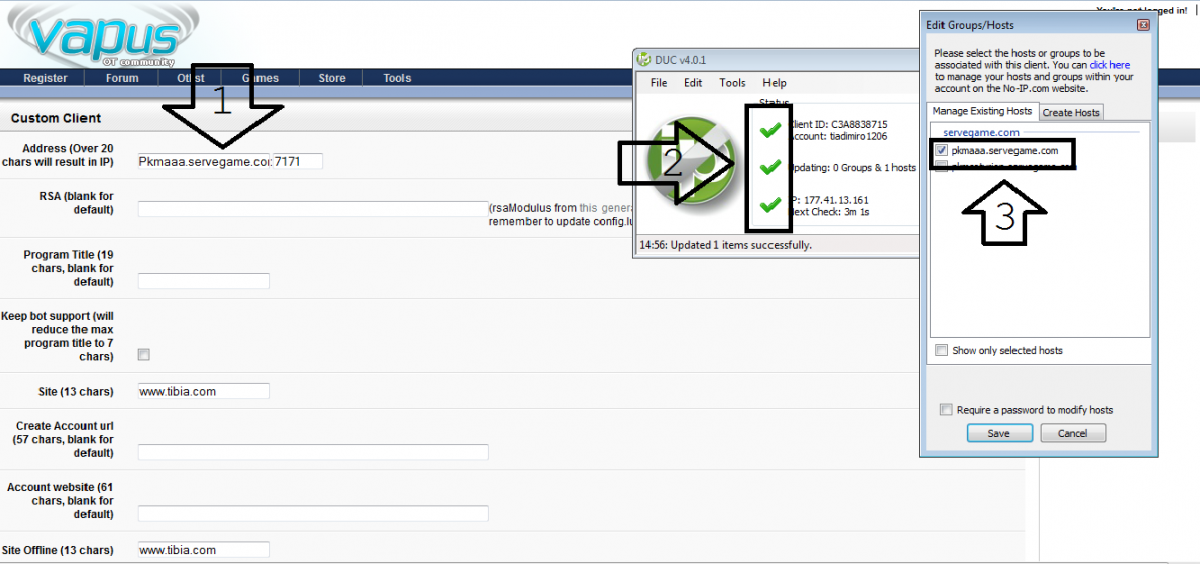Enable Require a password to modify hosts

click(946, 409)
